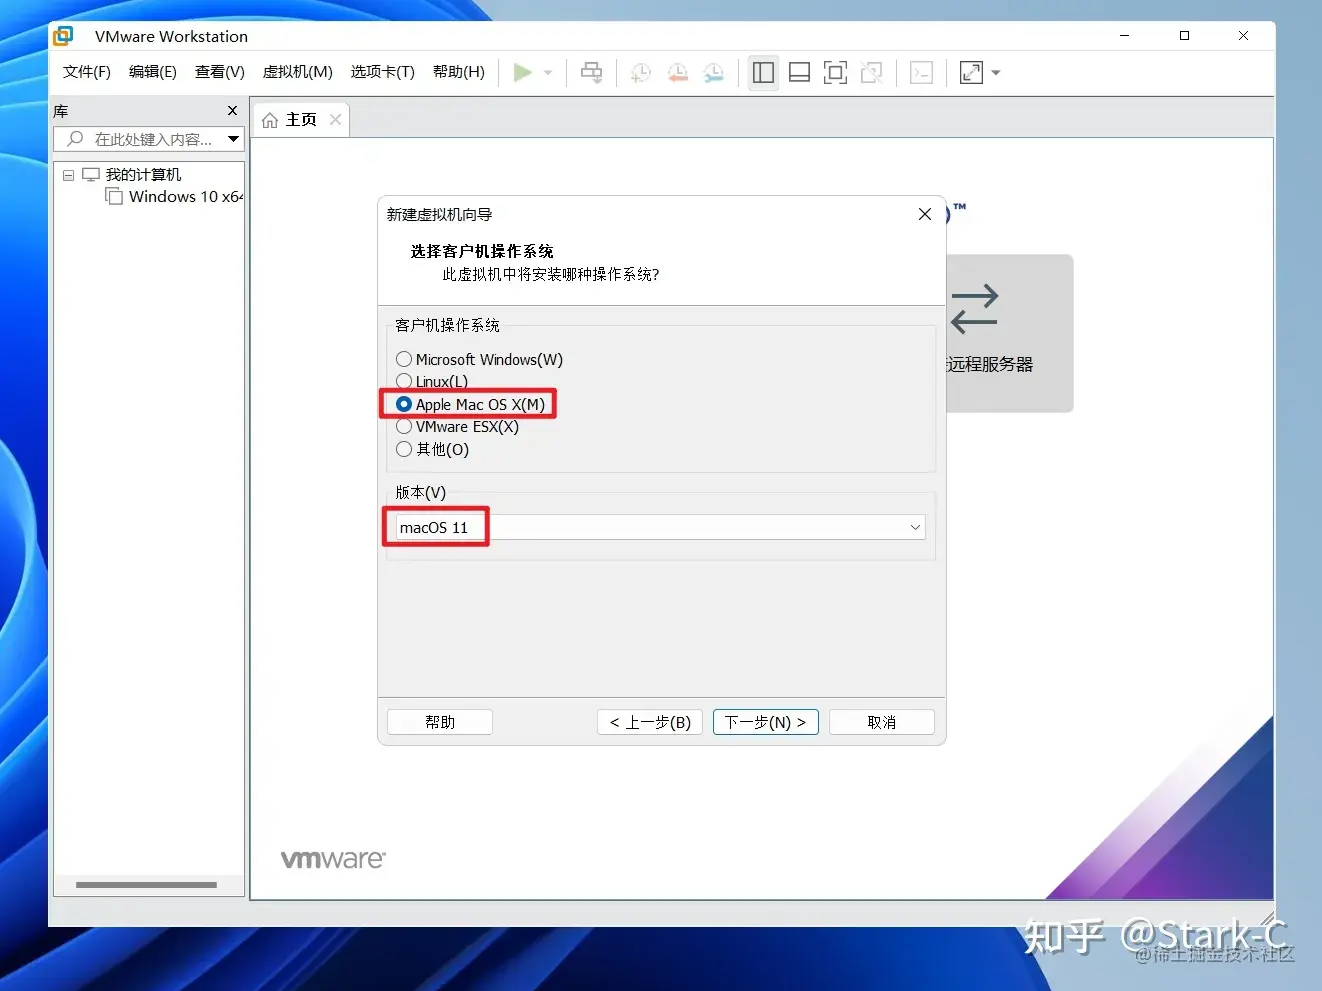The height and width of the screenshot is (991, 1322).
Task: Click the Send Ctrl+Alt+Del toolbar icon
Action: tap(592, 72)
